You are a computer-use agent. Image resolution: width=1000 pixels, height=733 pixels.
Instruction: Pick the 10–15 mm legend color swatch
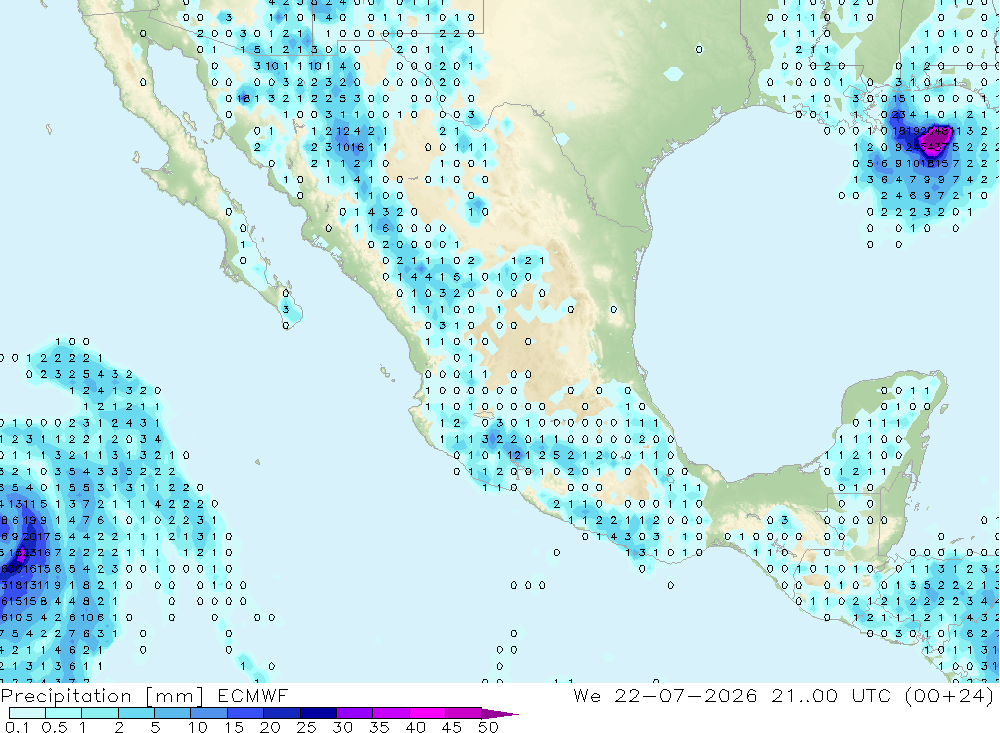[x=209, y=713]
